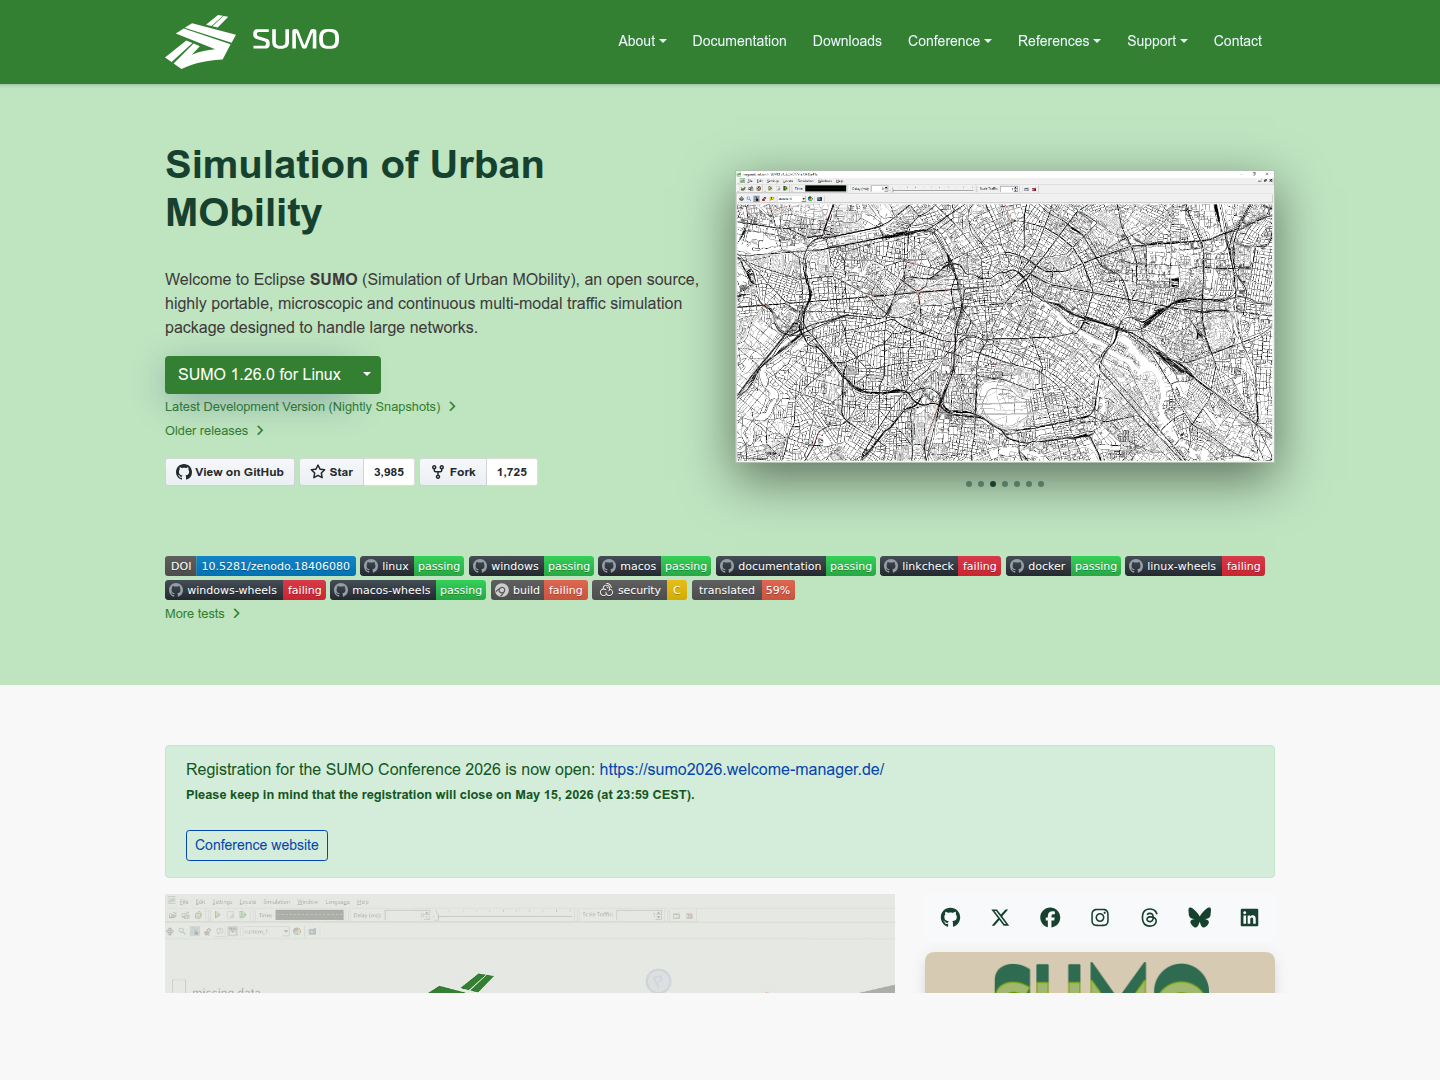This screenshot has height=1080, width=1440.
Task: Click the translated 59% badge
Action: pyautogui.click(x=744, y=590)
